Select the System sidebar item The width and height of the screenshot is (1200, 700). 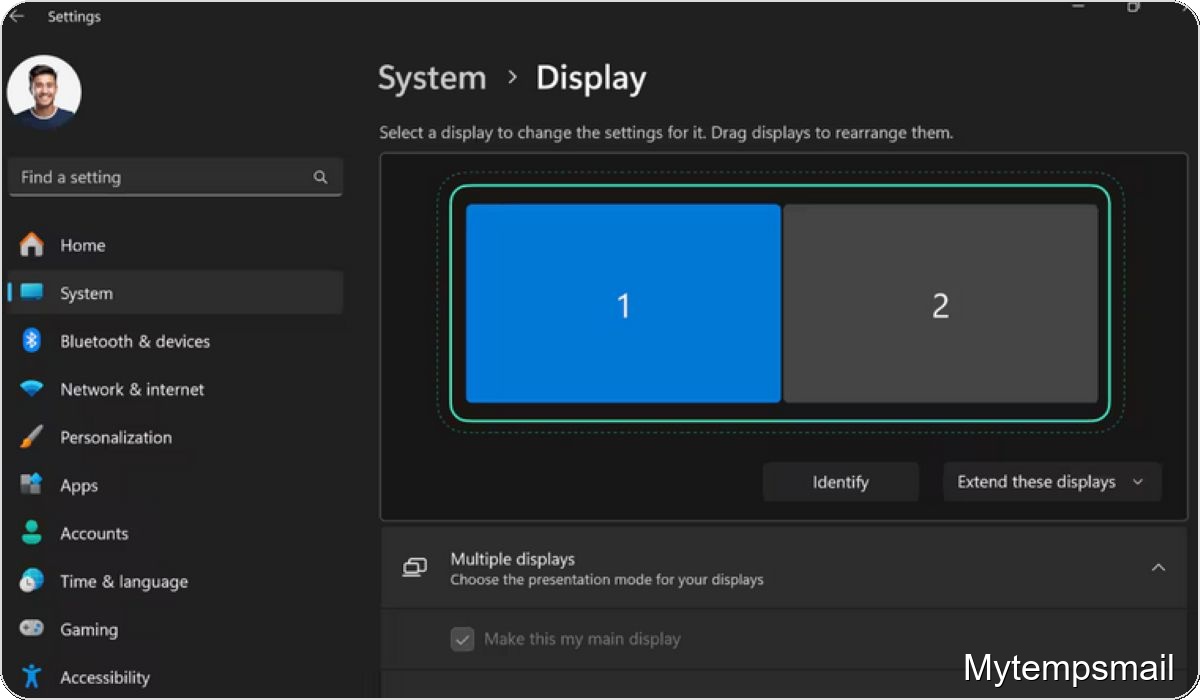pyautogui.click(x=86, y=293)
